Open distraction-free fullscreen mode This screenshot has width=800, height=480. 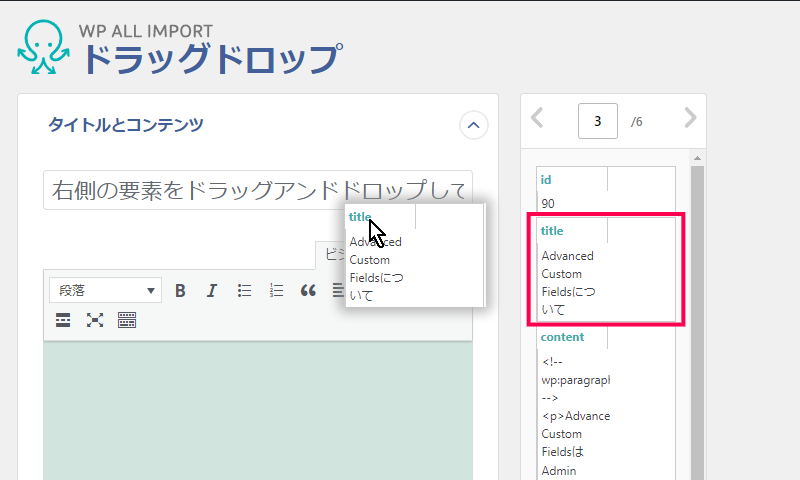[x=95, y=320]
